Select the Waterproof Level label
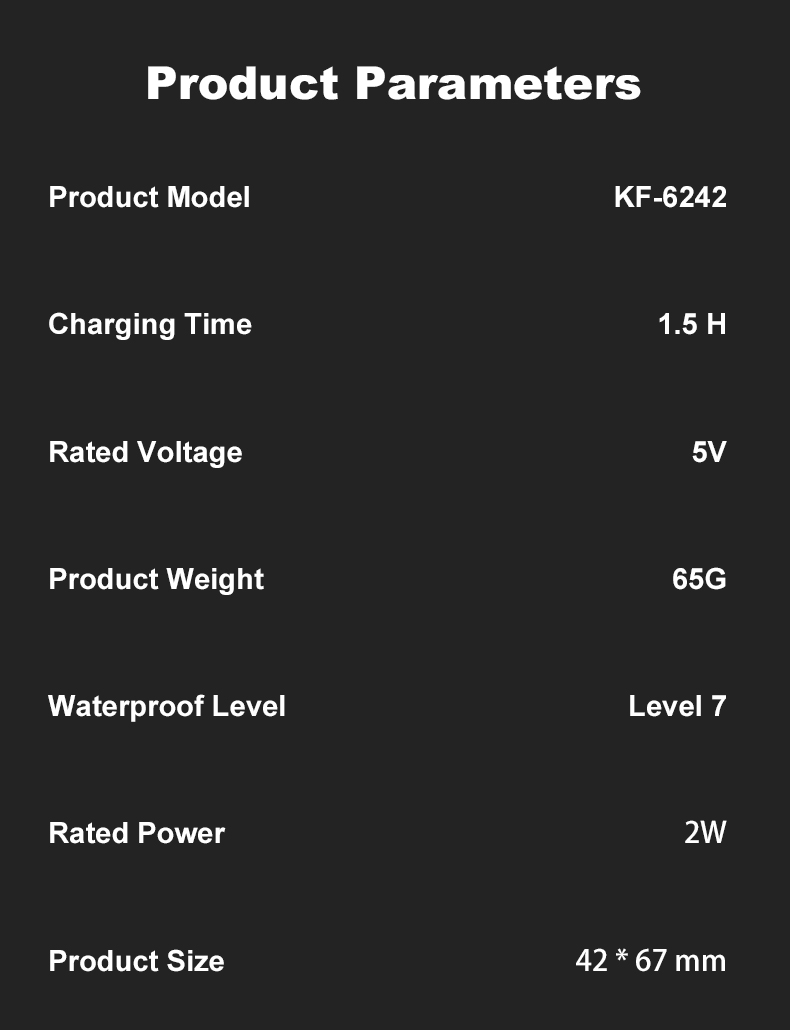This screenshot has height=1030, width=790. pos(167,707)
